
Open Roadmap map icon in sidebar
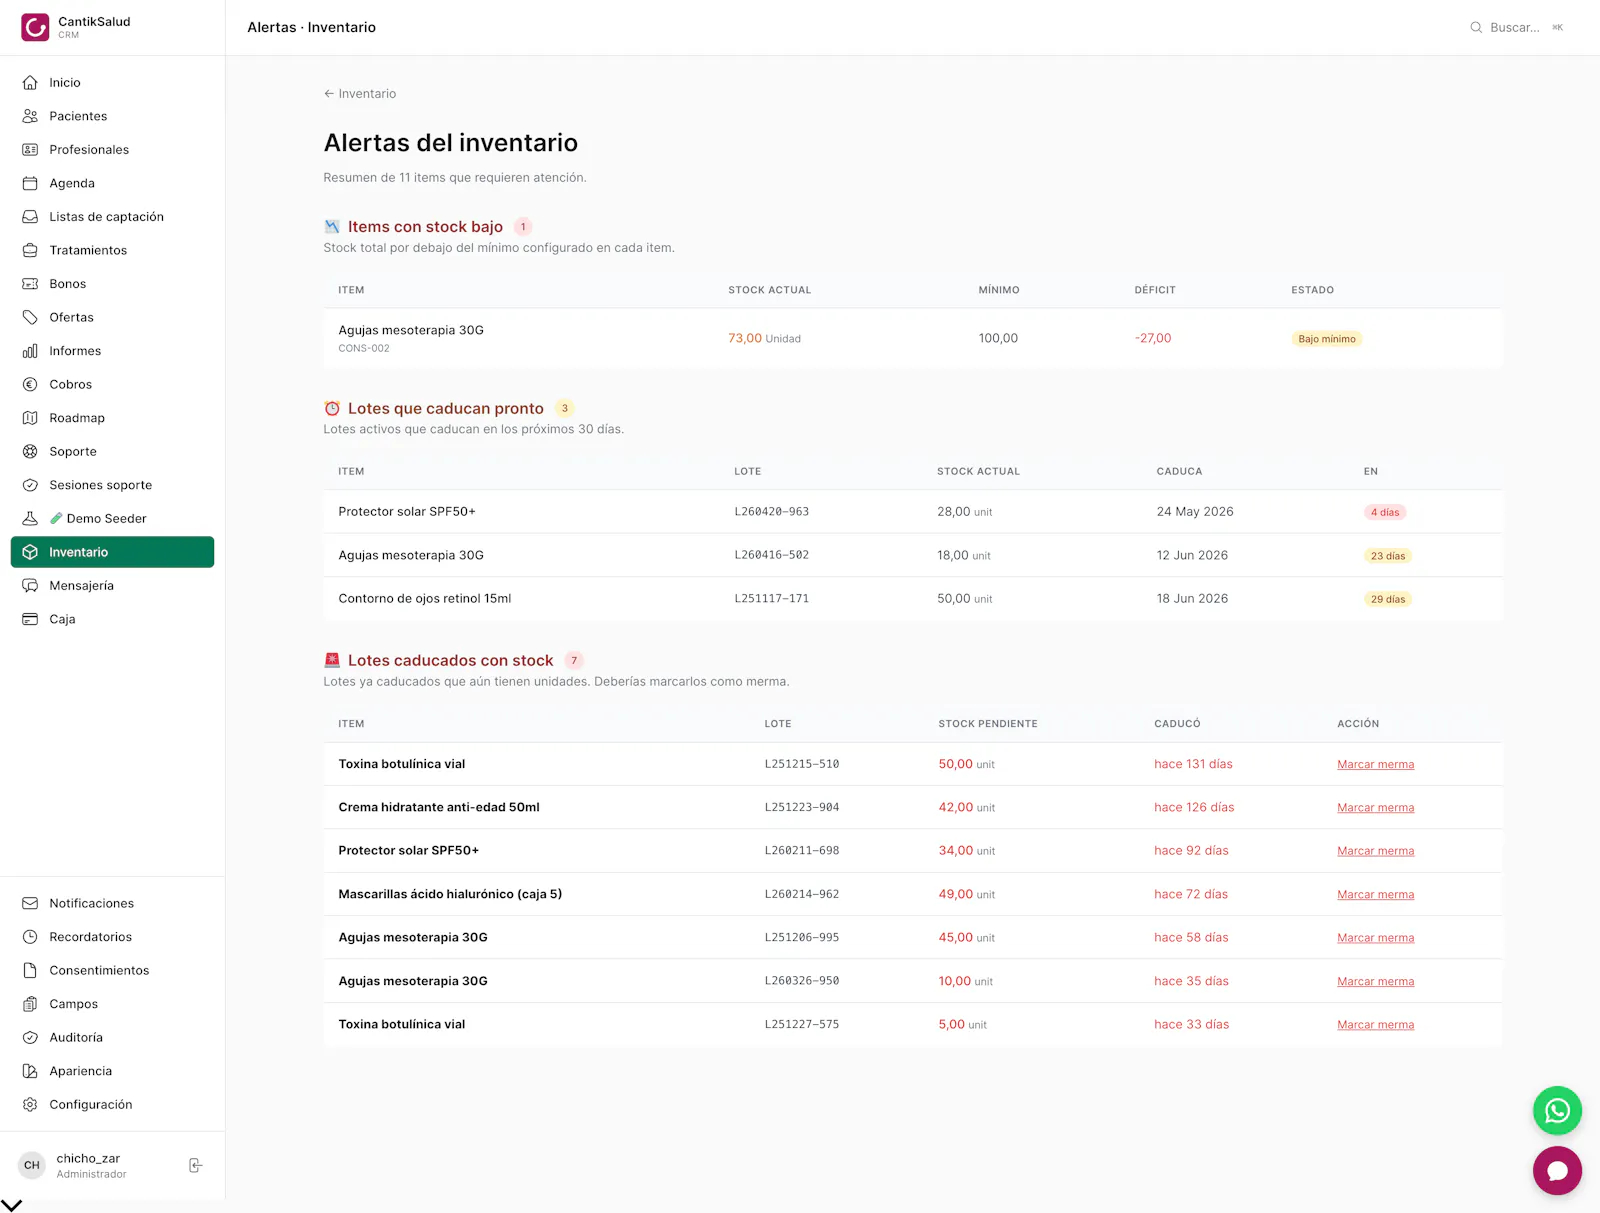tap(30, 418)
